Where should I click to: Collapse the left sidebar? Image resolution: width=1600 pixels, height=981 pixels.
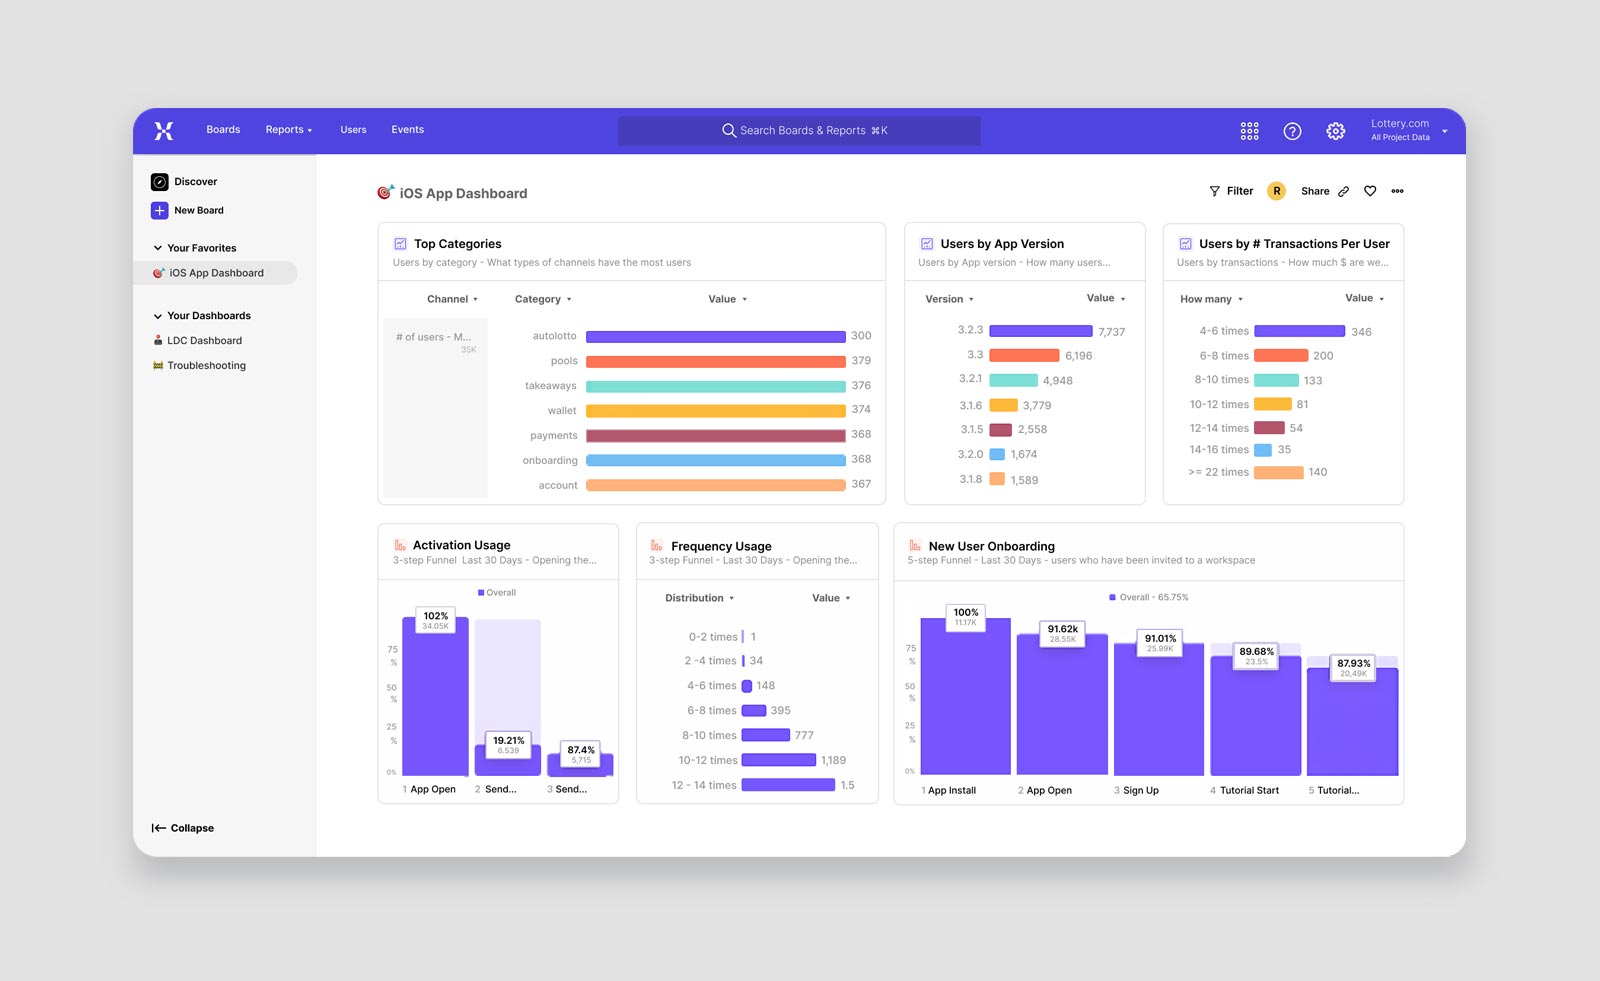[183, 828]
